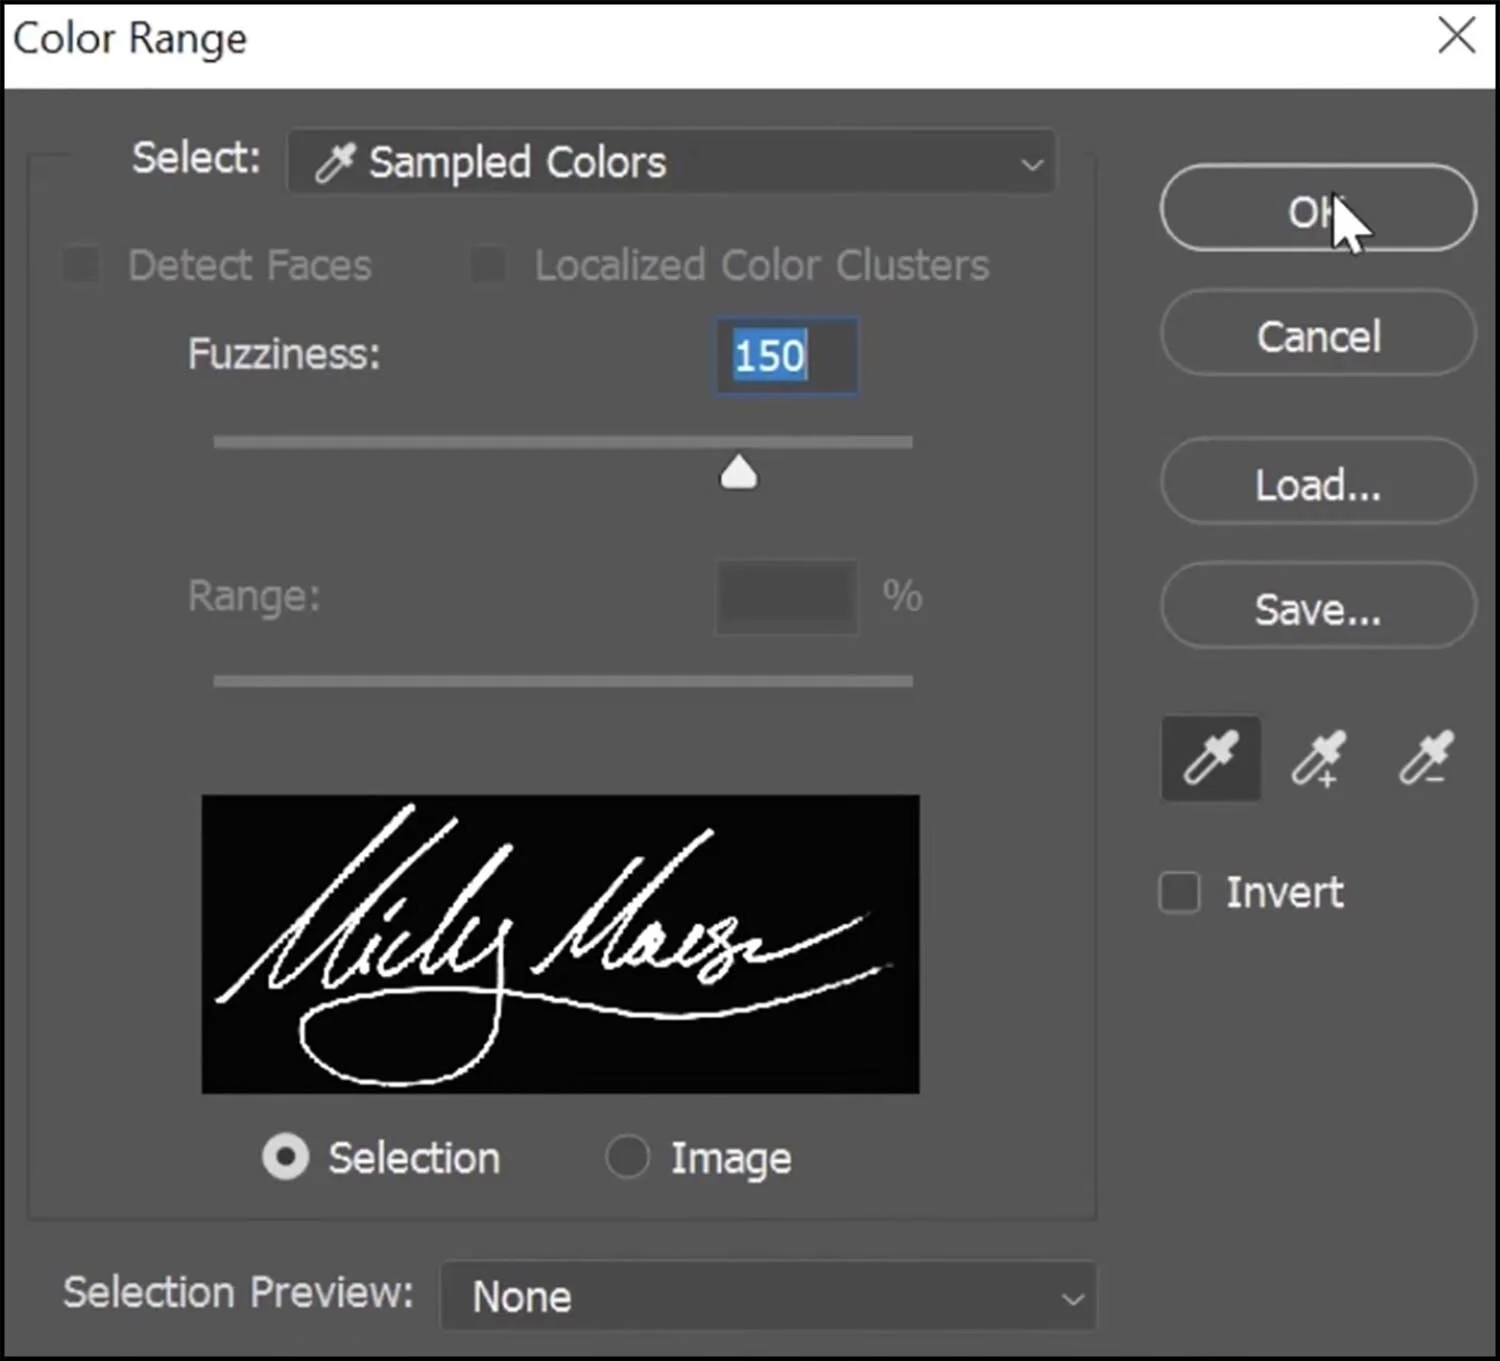Click Load to import saved settings
The image size is (1500, 1361).
click(1316, 484)
